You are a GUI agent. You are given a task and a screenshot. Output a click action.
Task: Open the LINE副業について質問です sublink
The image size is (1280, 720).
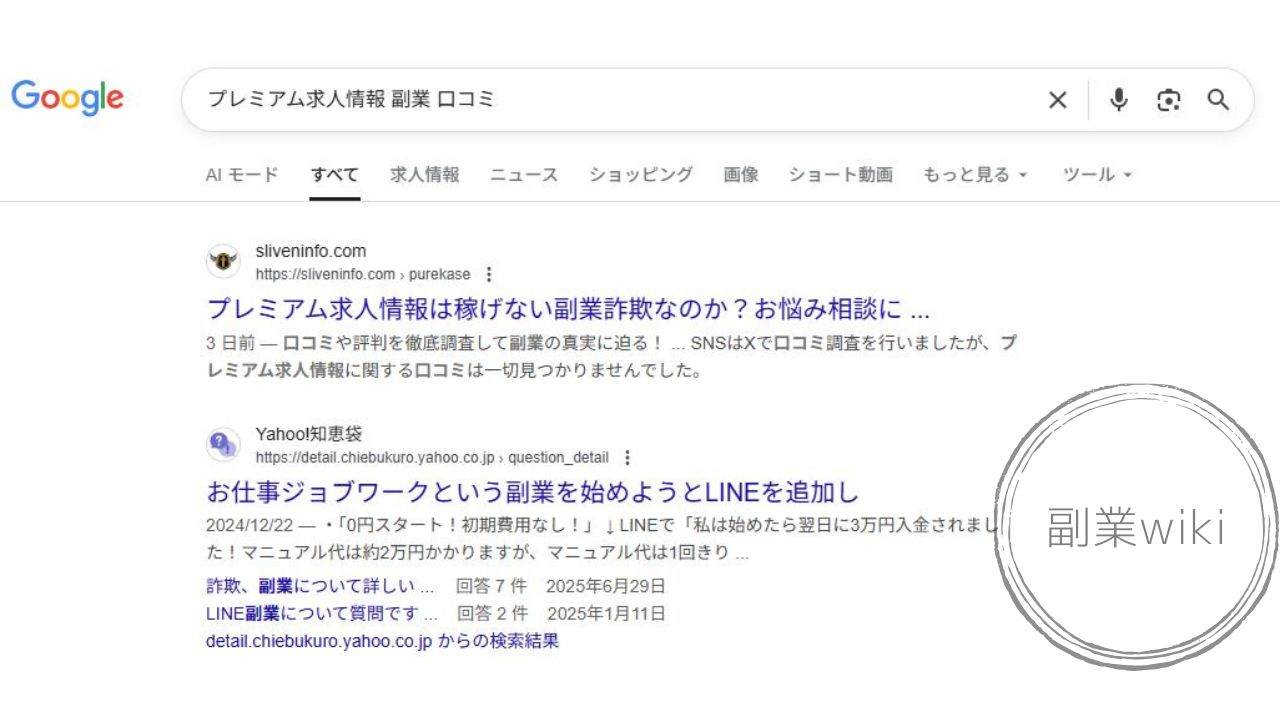click(x=321, y=613)
